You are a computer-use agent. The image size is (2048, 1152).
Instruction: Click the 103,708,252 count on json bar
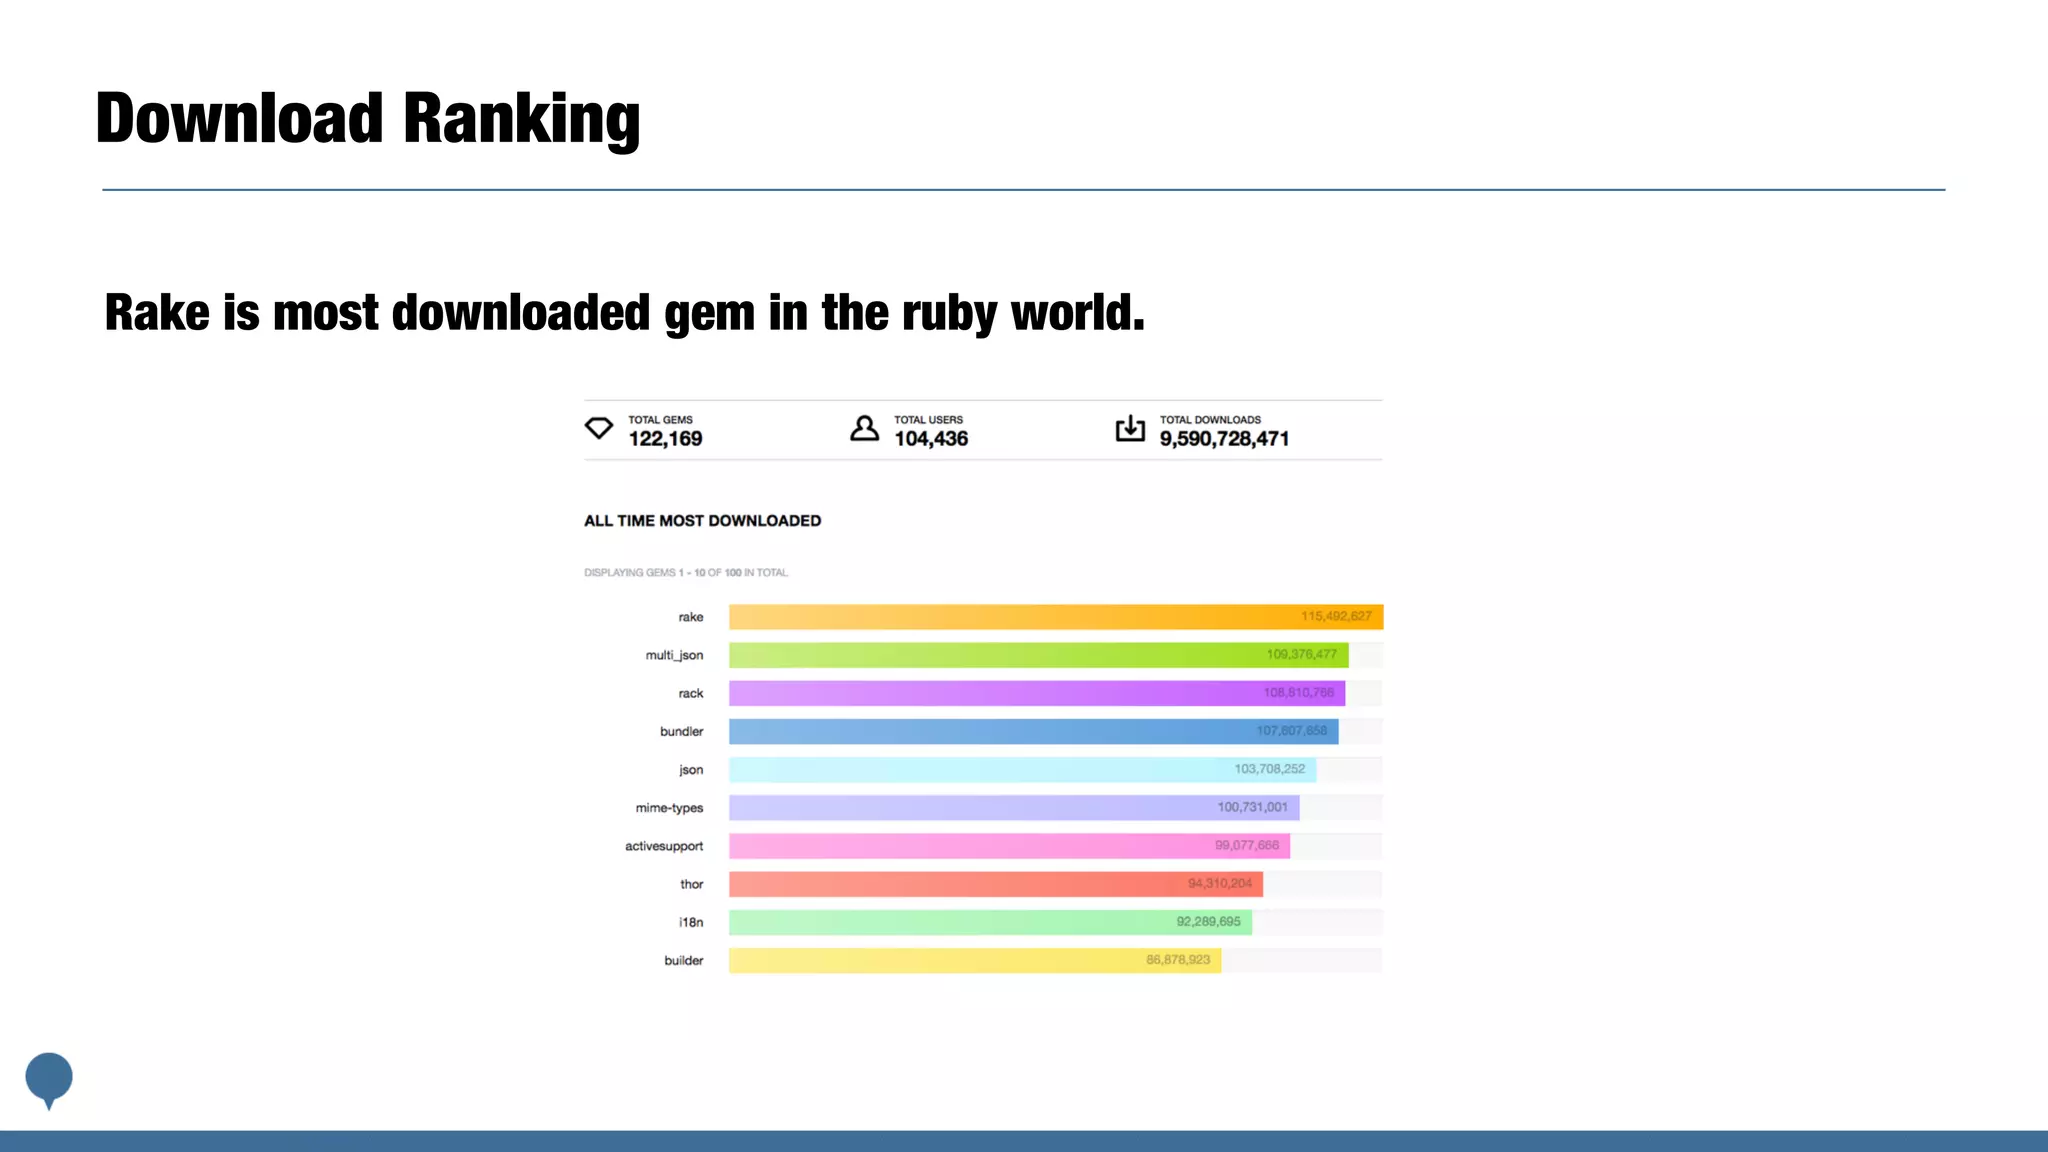click(1269, 769)
